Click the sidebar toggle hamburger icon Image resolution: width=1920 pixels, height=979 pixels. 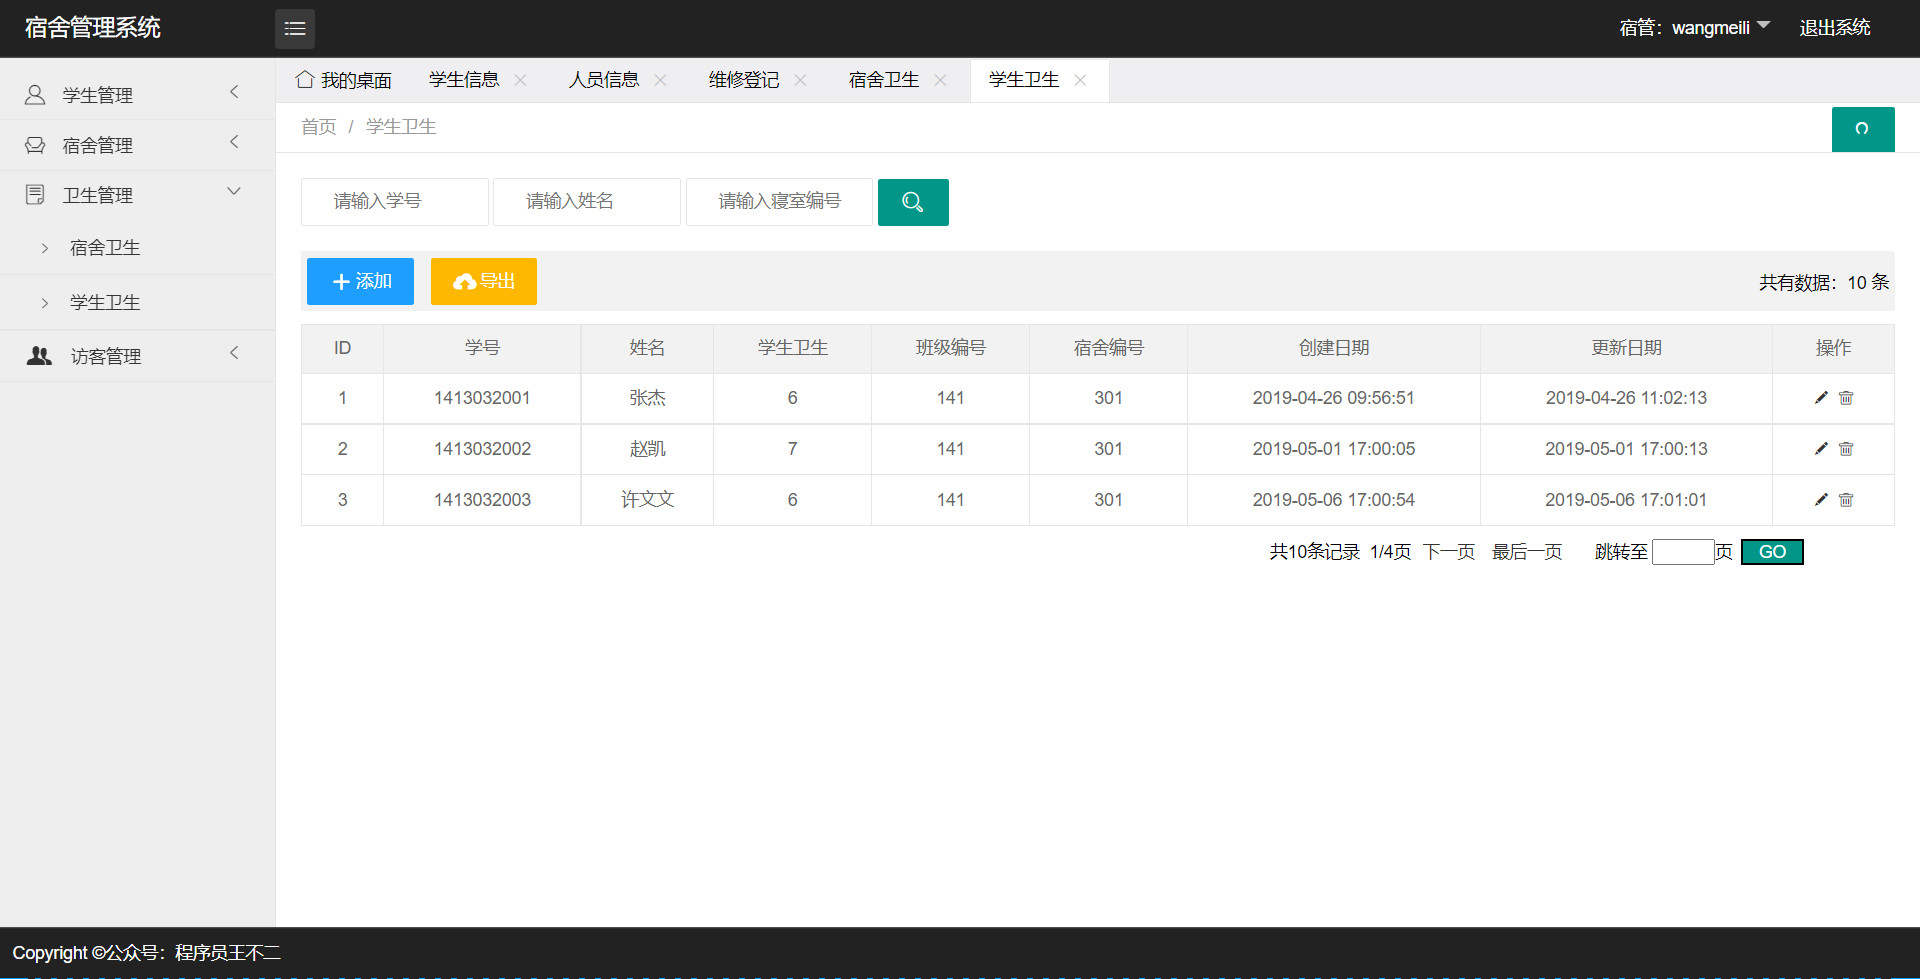294,28
